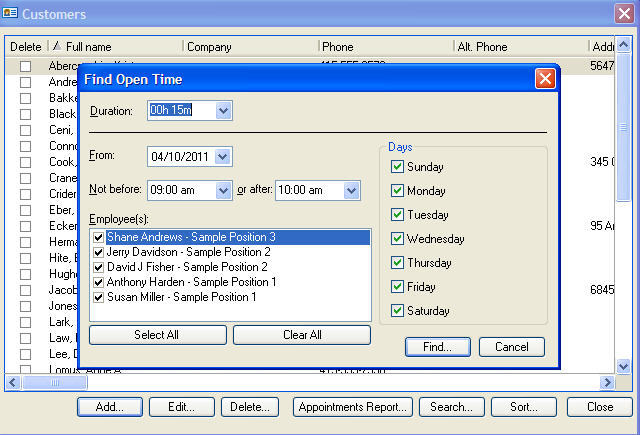Click the Close button in Customers window
Screen dimensions: 640x435
click(600, 407)
